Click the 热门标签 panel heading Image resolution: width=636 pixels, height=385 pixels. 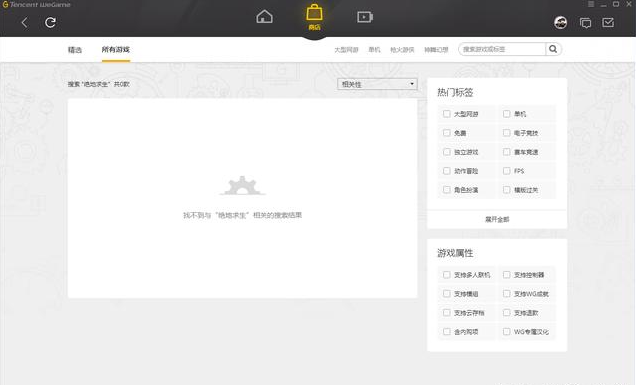click(x=455, y=92)
